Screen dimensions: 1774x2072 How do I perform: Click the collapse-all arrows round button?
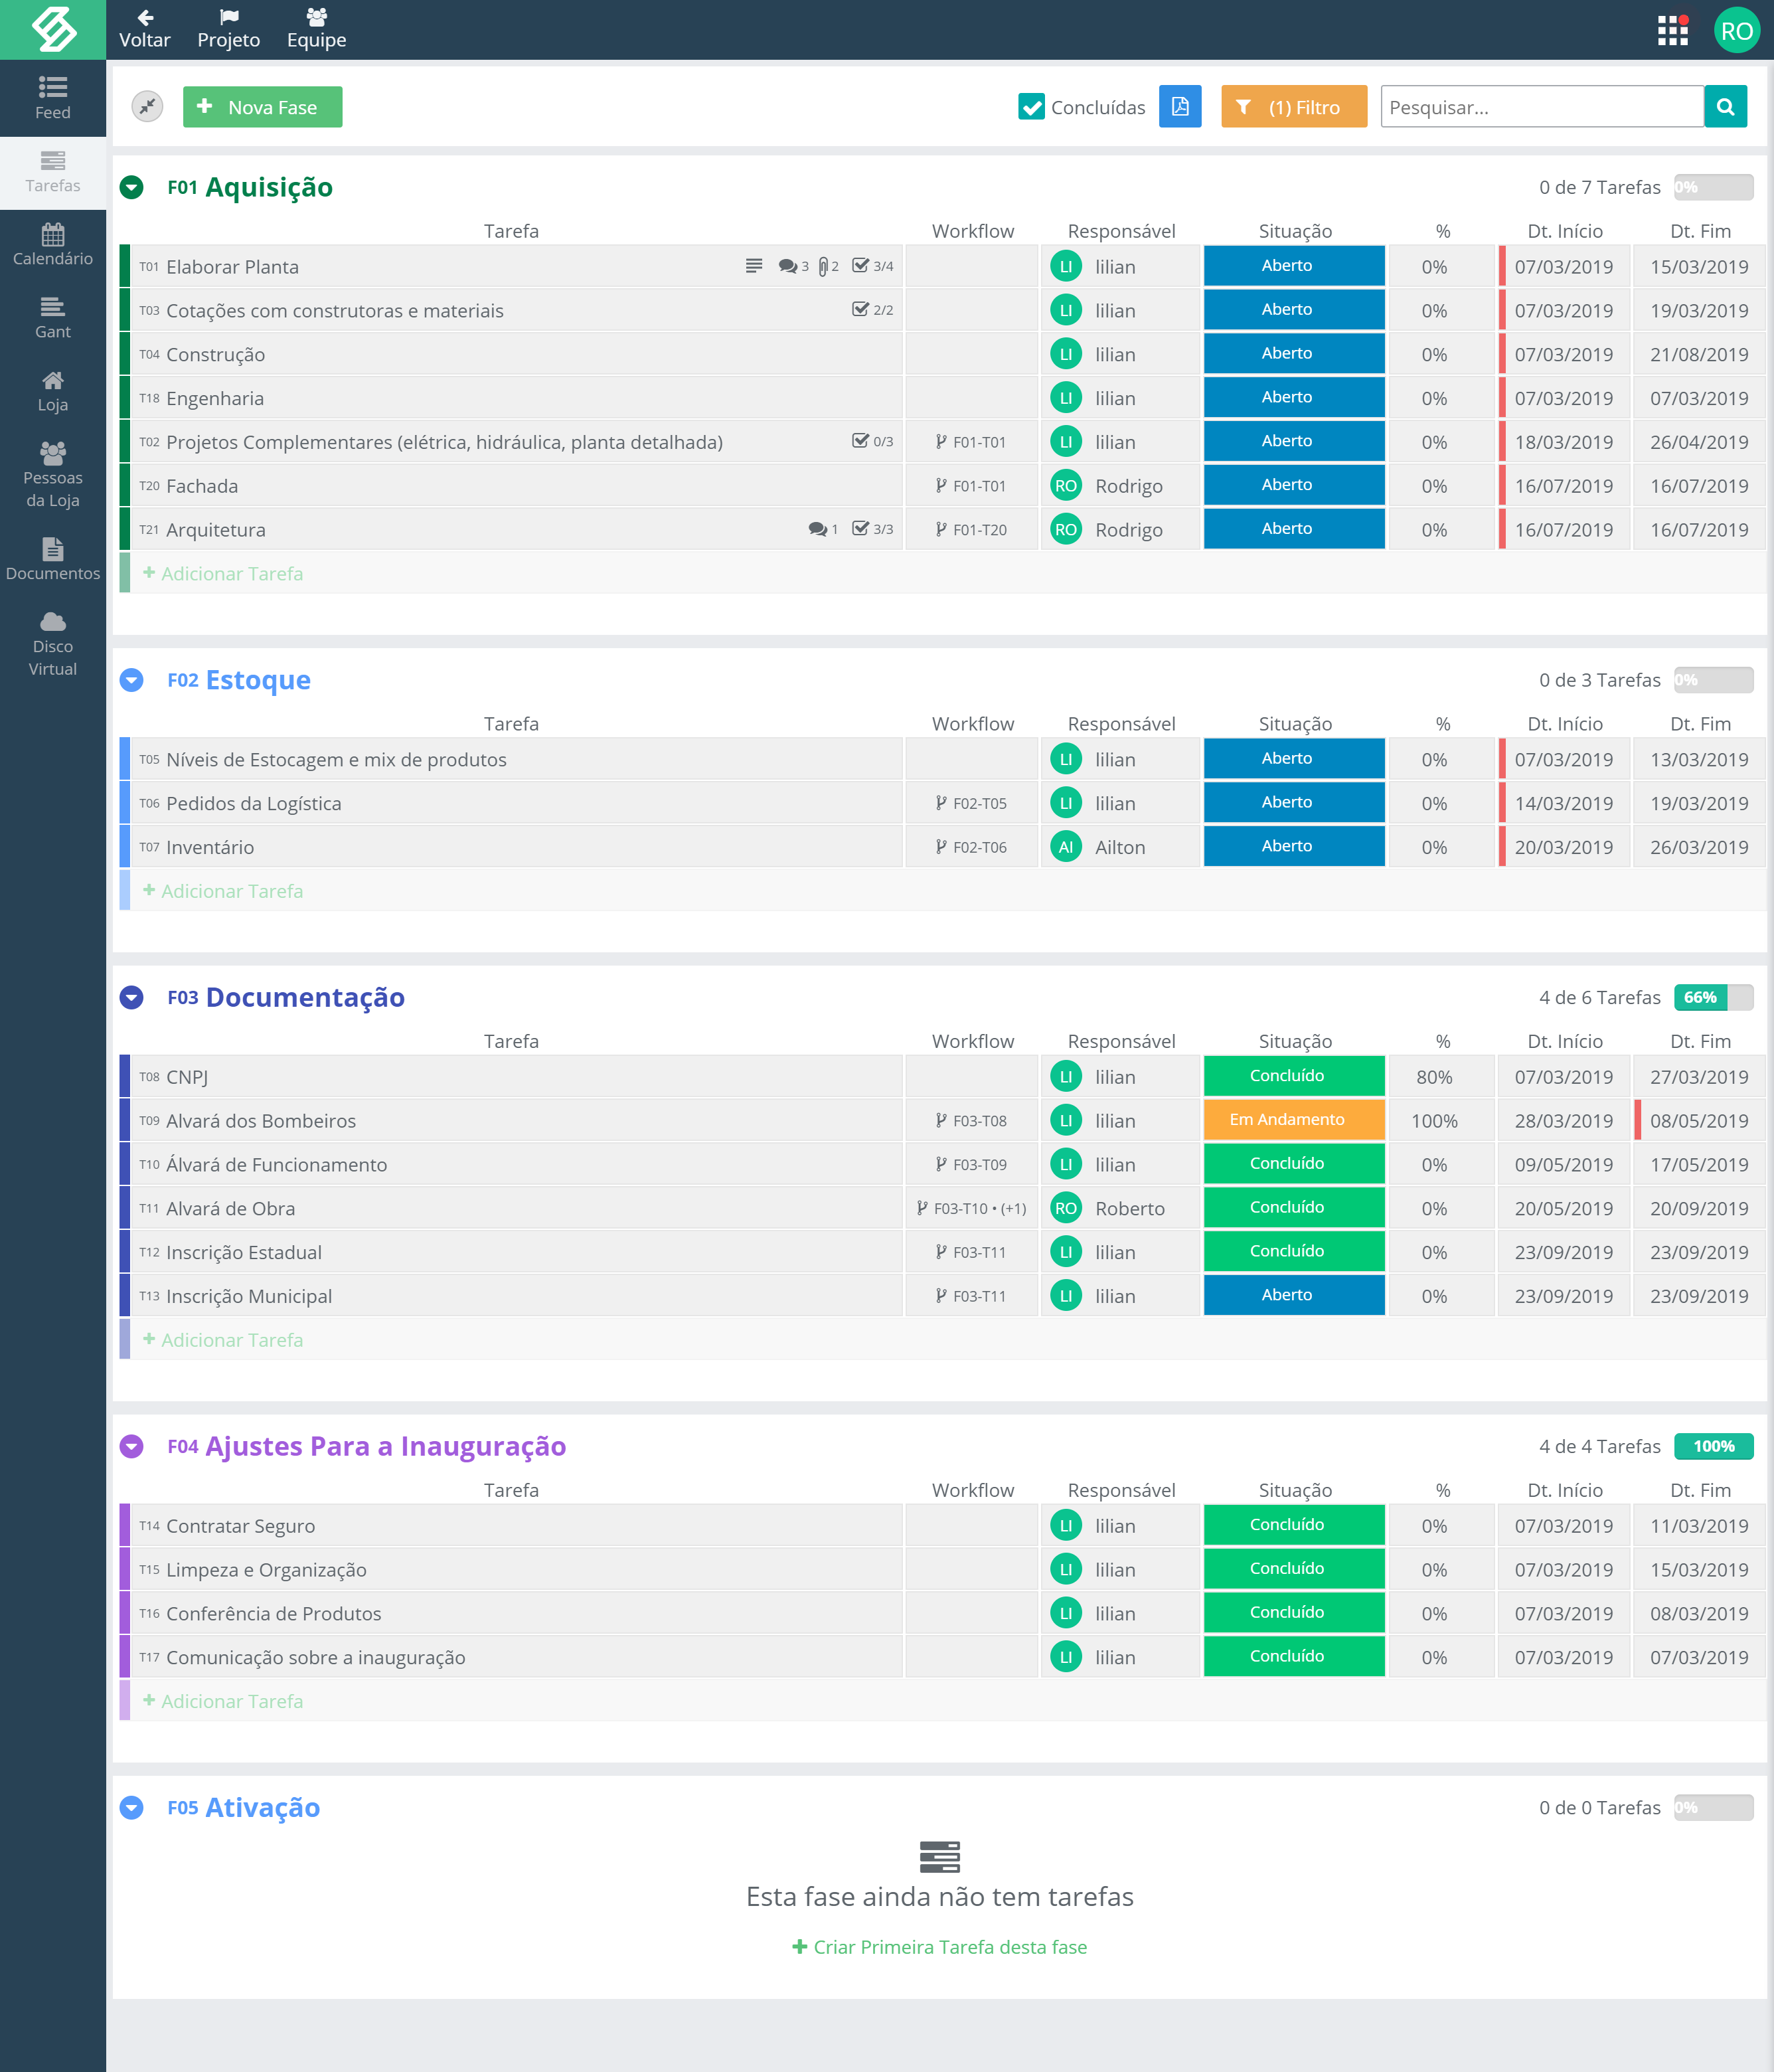[147, 106]
